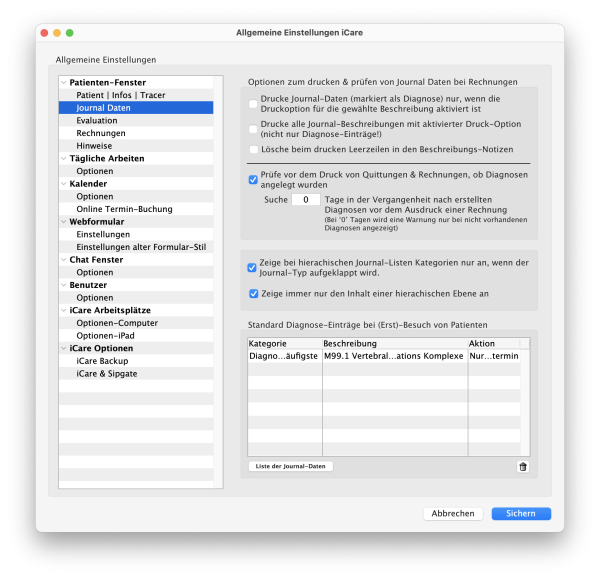Open Online Termin-Buchung settings
Screen dimensions: 600x579
(124, 209)
